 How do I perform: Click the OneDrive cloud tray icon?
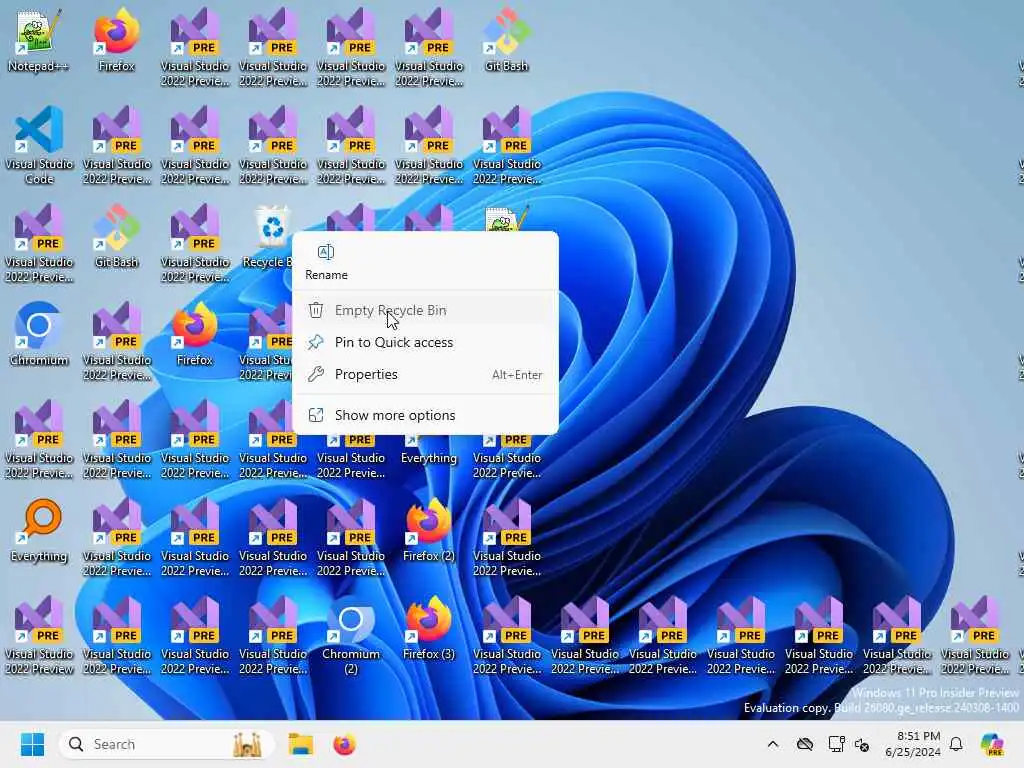click(x=805, y=744)
